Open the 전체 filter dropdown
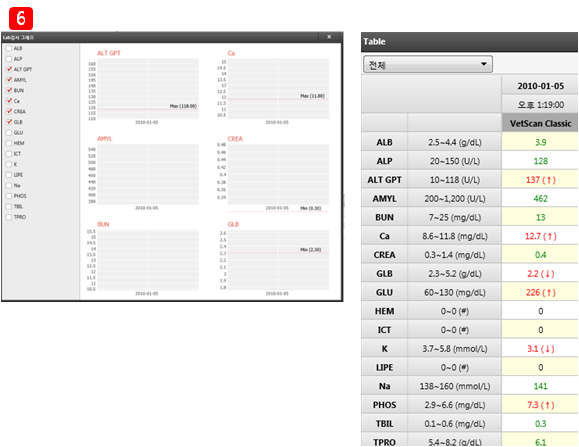This screenshot has height=447, width=579. pos(428,64)
